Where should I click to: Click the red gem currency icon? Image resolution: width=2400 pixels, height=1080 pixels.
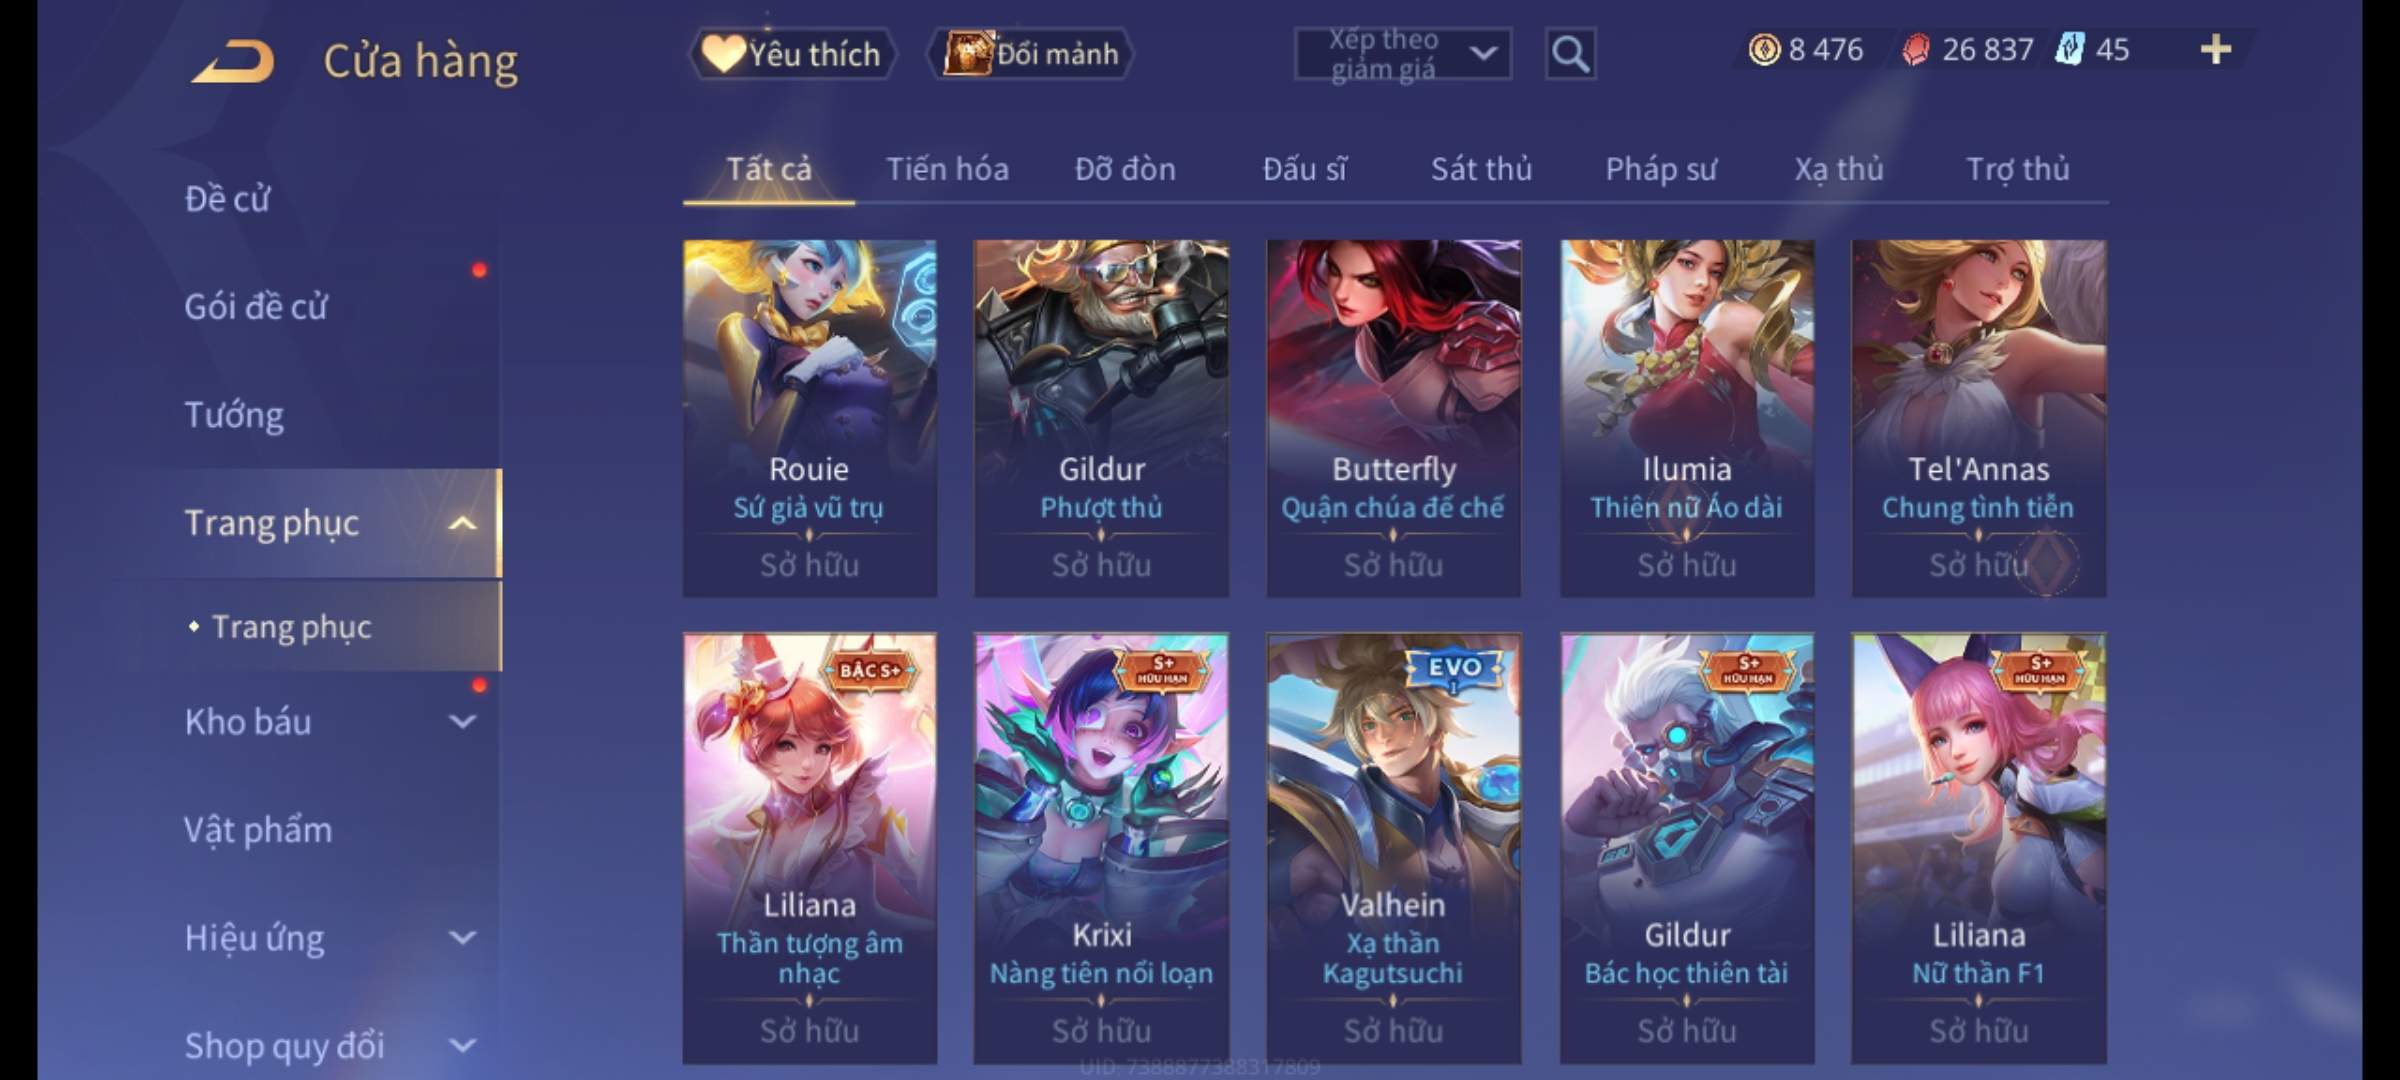pos(1915,50)
